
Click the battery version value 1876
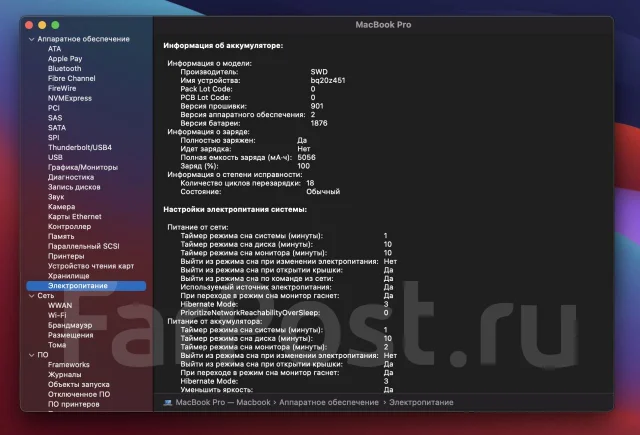coord(319,123)
